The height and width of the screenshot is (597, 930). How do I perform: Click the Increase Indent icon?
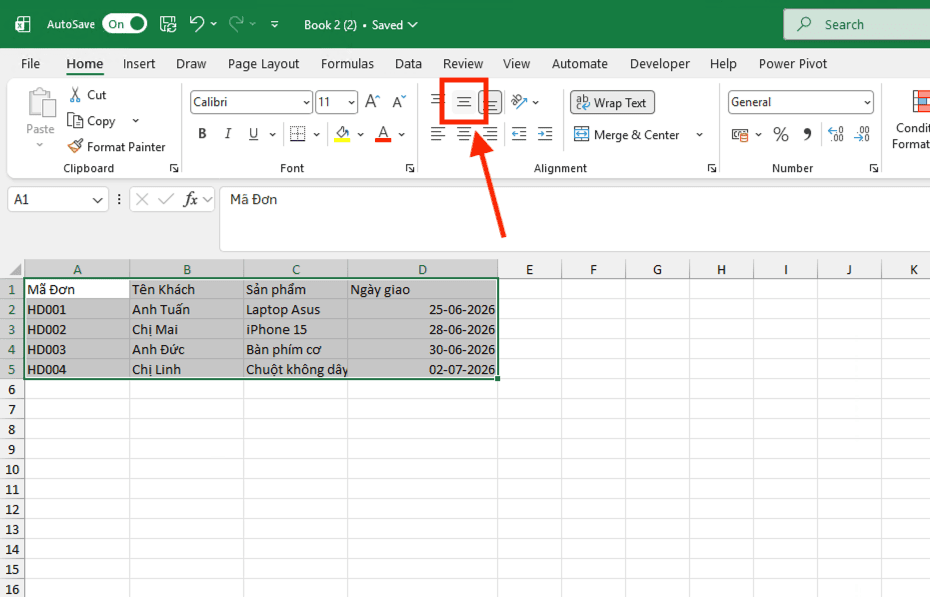coord(544,135)
